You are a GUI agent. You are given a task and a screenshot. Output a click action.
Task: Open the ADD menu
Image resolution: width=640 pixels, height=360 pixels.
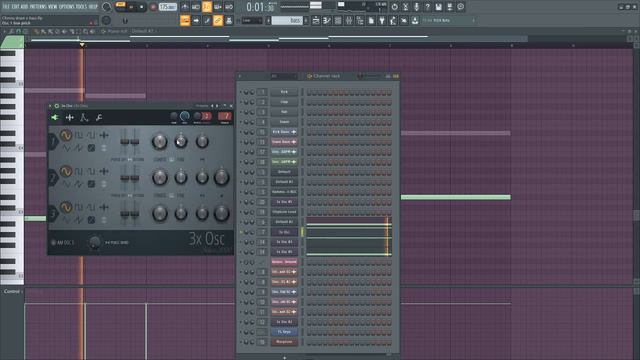(x=24, y=7)
